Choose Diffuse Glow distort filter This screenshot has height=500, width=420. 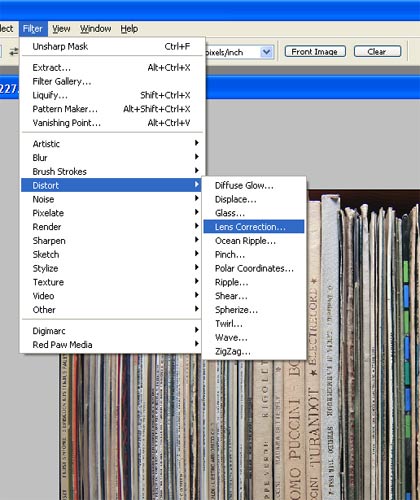(x=254, y=186)
